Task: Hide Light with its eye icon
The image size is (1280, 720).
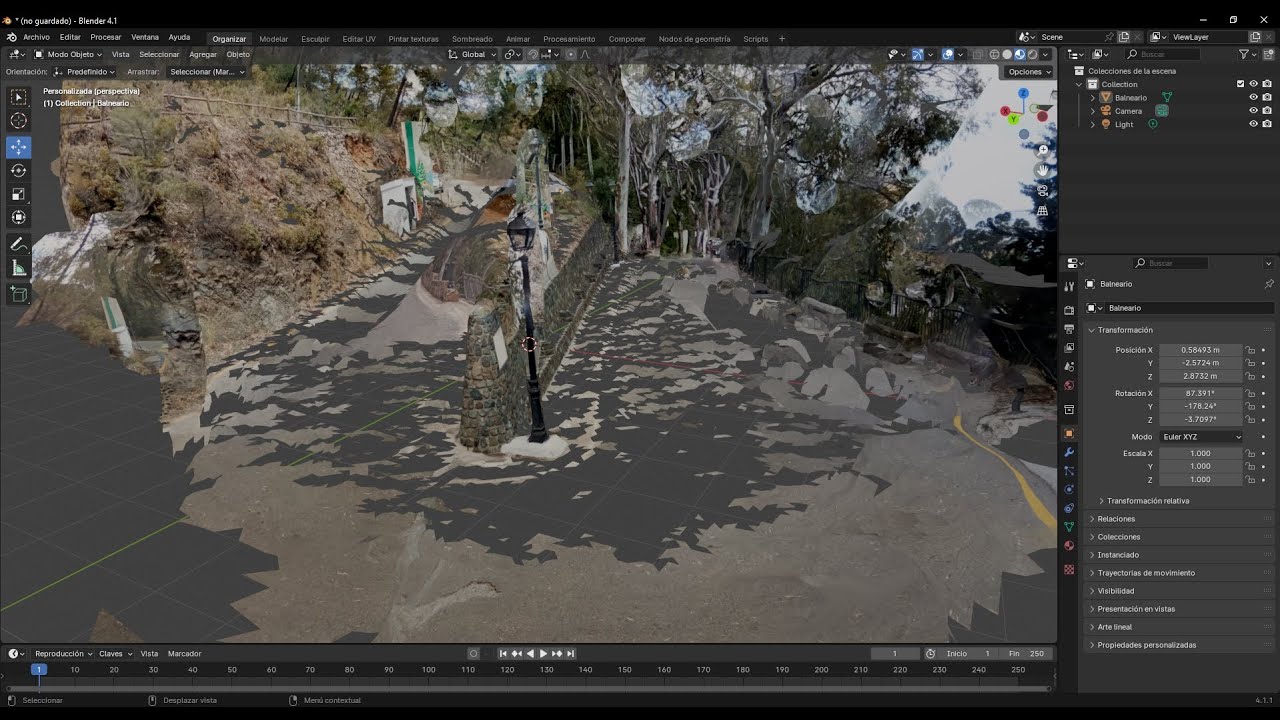Action: click(x=1253, y=124)
